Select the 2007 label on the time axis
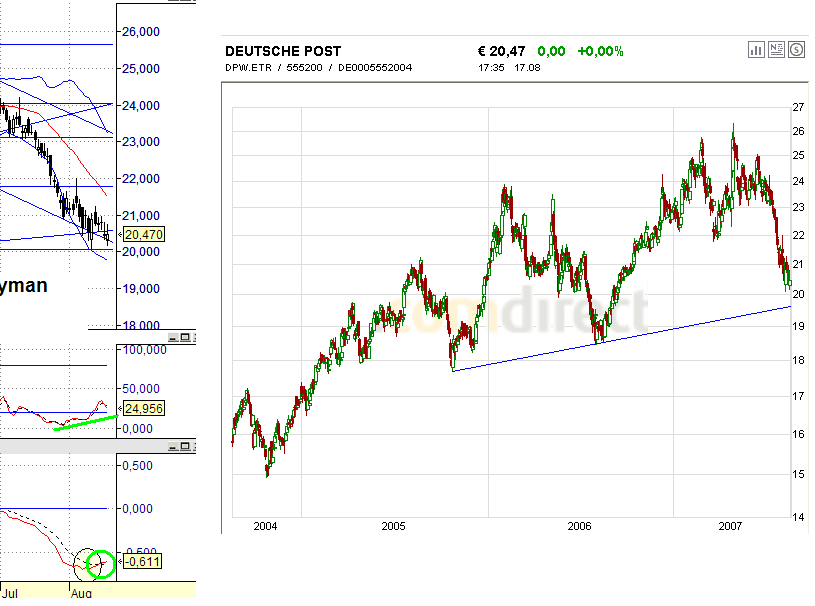This screenshot has width=815, height=606. pos(730,525)
